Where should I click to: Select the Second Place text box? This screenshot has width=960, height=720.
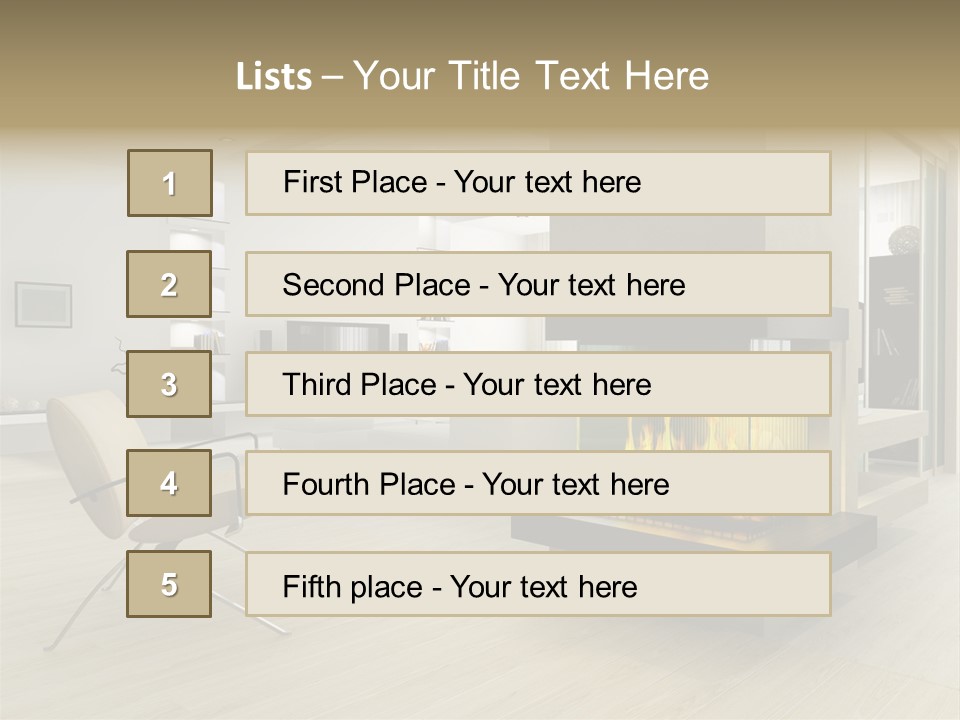pyautogui.click(x=538, y=284)
